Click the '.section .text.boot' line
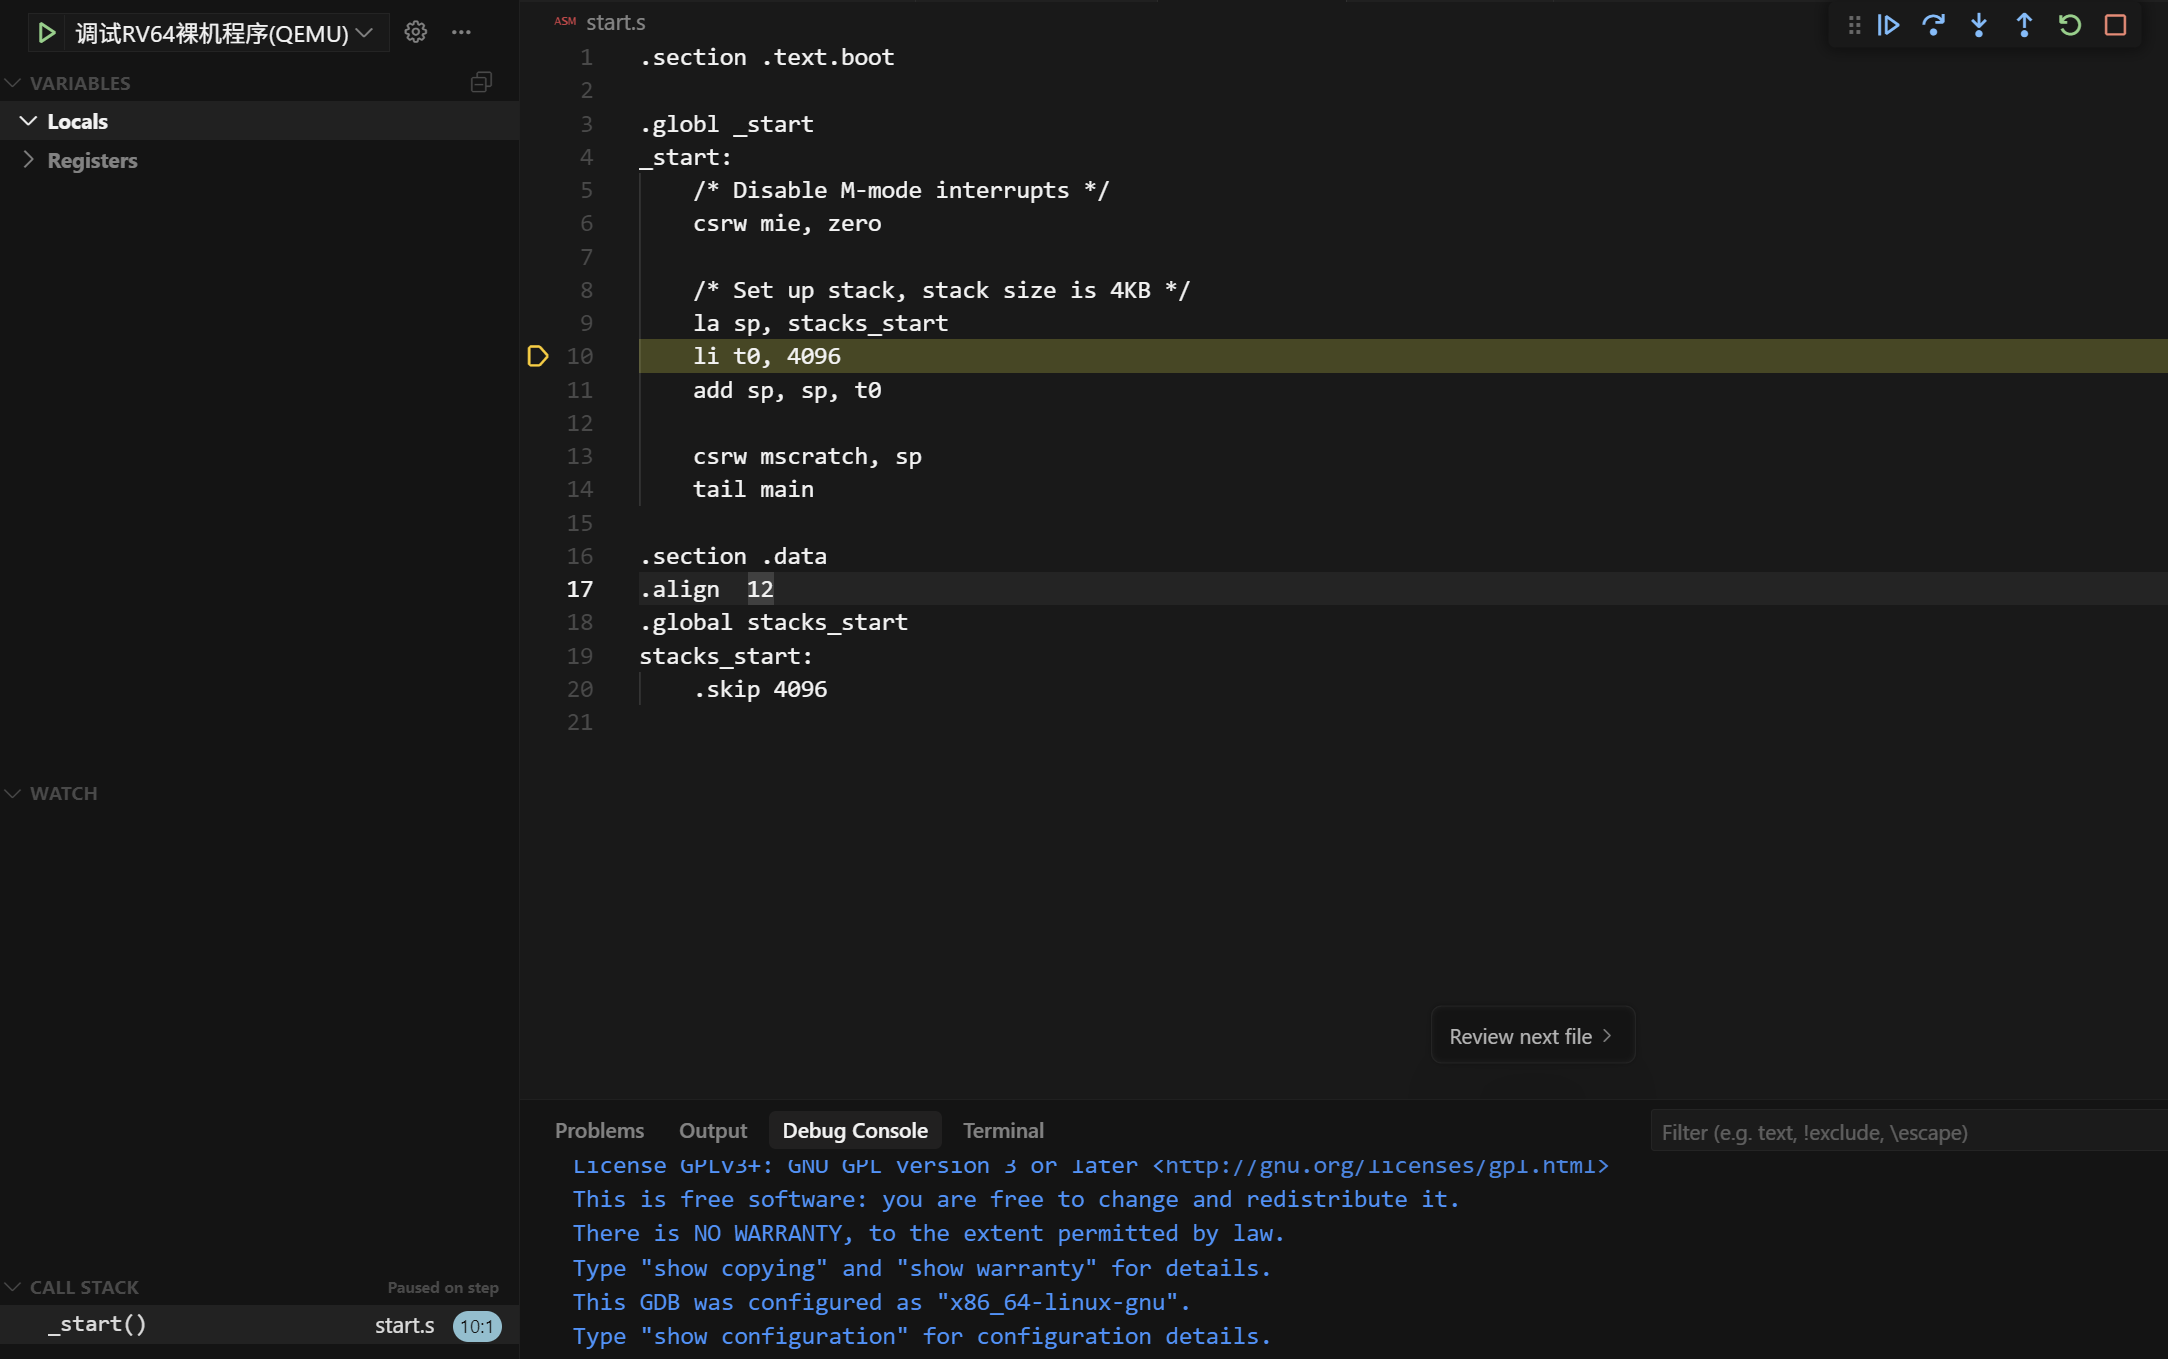 coord(767,57)
